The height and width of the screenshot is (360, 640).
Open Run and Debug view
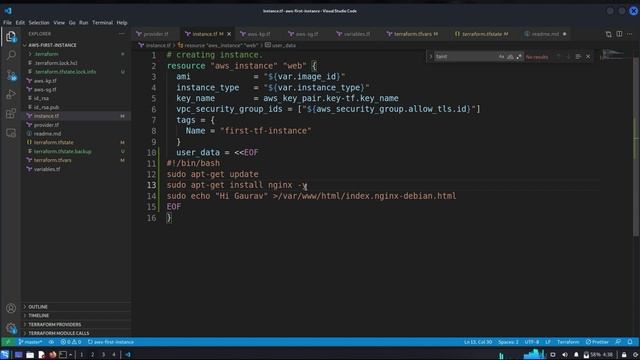(x=11, y=94)
